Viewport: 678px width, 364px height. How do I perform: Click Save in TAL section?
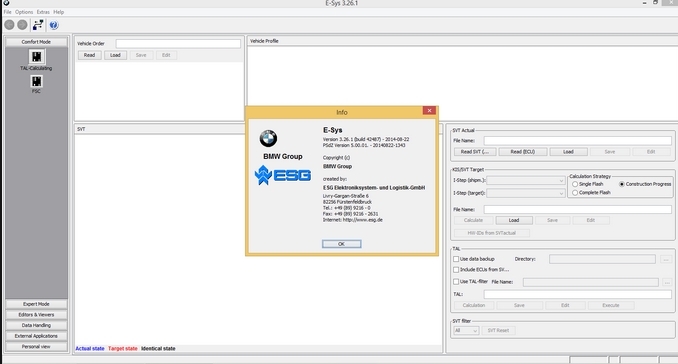click(519, 305)
